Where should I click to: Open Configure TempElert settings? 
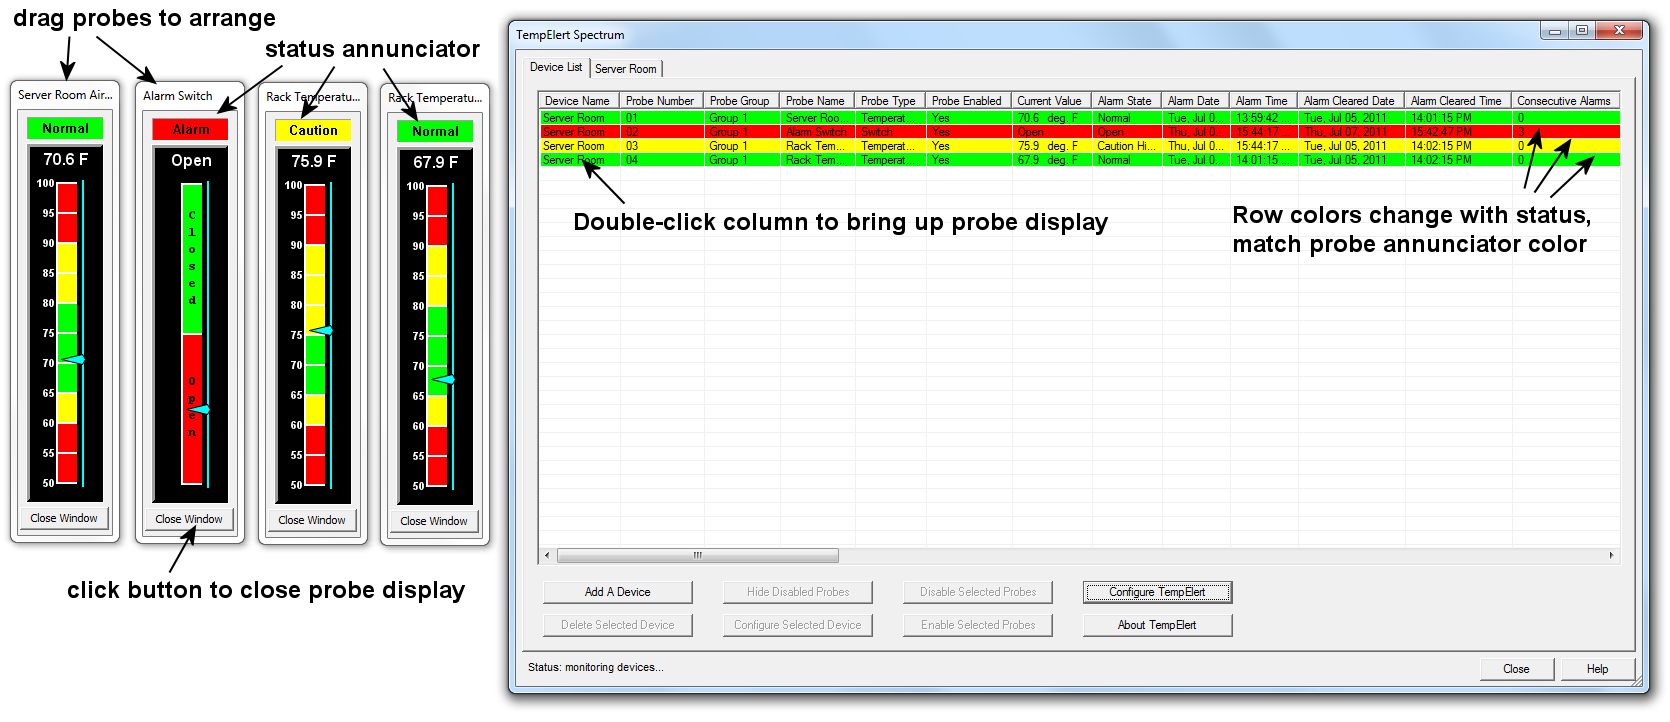coord(1157,592)
